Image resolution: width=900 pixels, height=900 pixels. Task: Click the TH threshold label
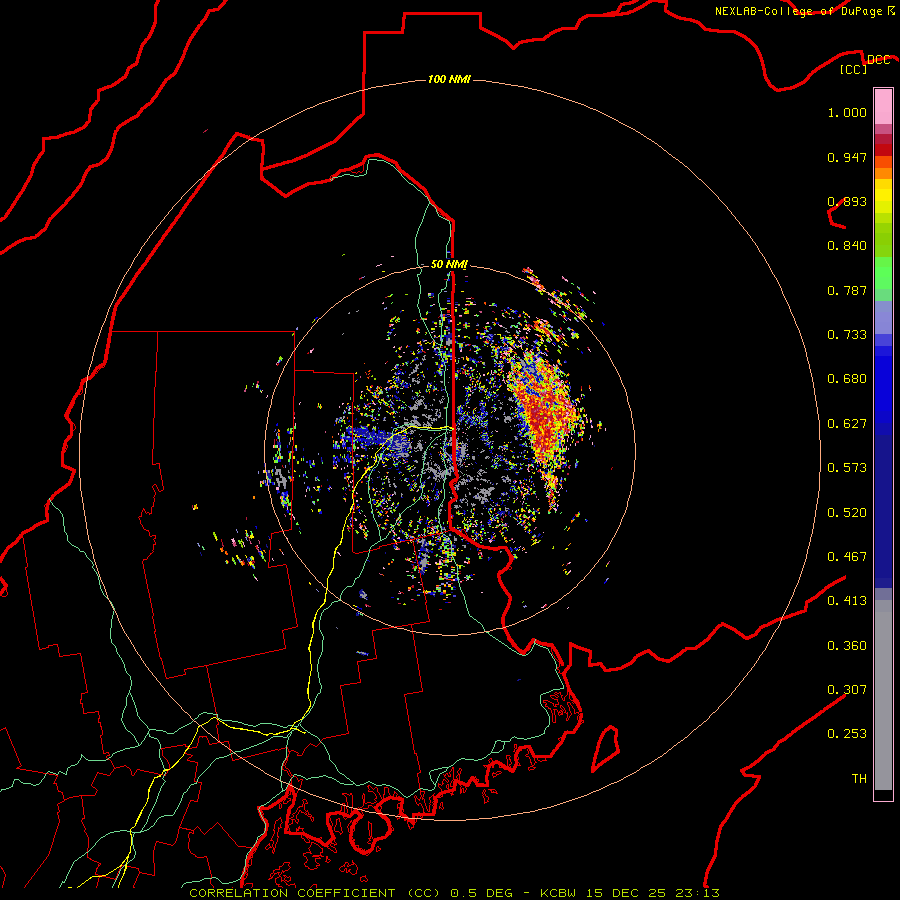click(x=859, y=779)
